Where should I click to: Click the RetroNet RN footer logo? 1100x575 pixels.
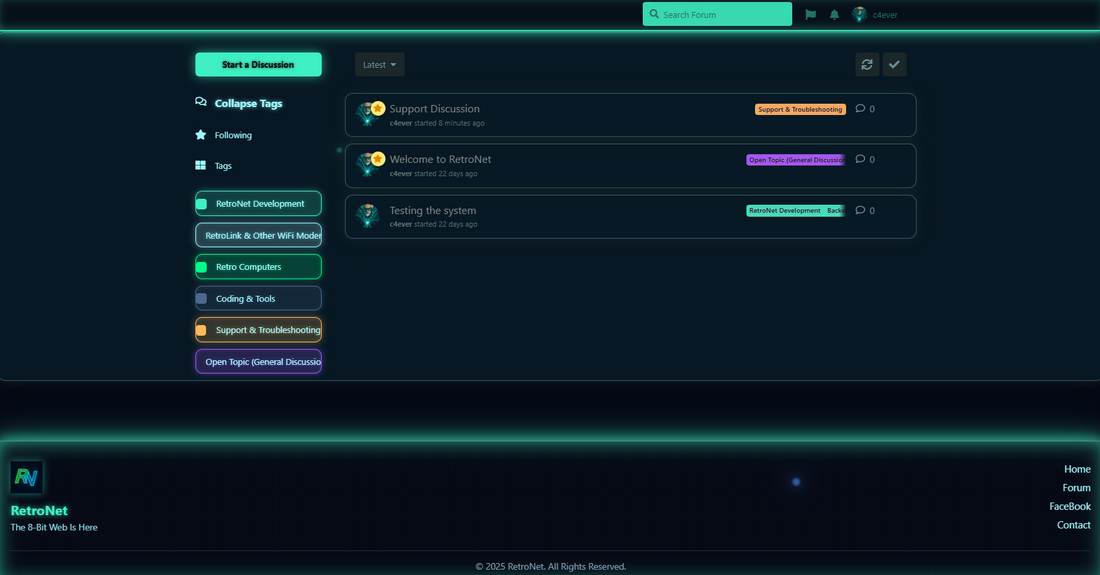[27, 477]
